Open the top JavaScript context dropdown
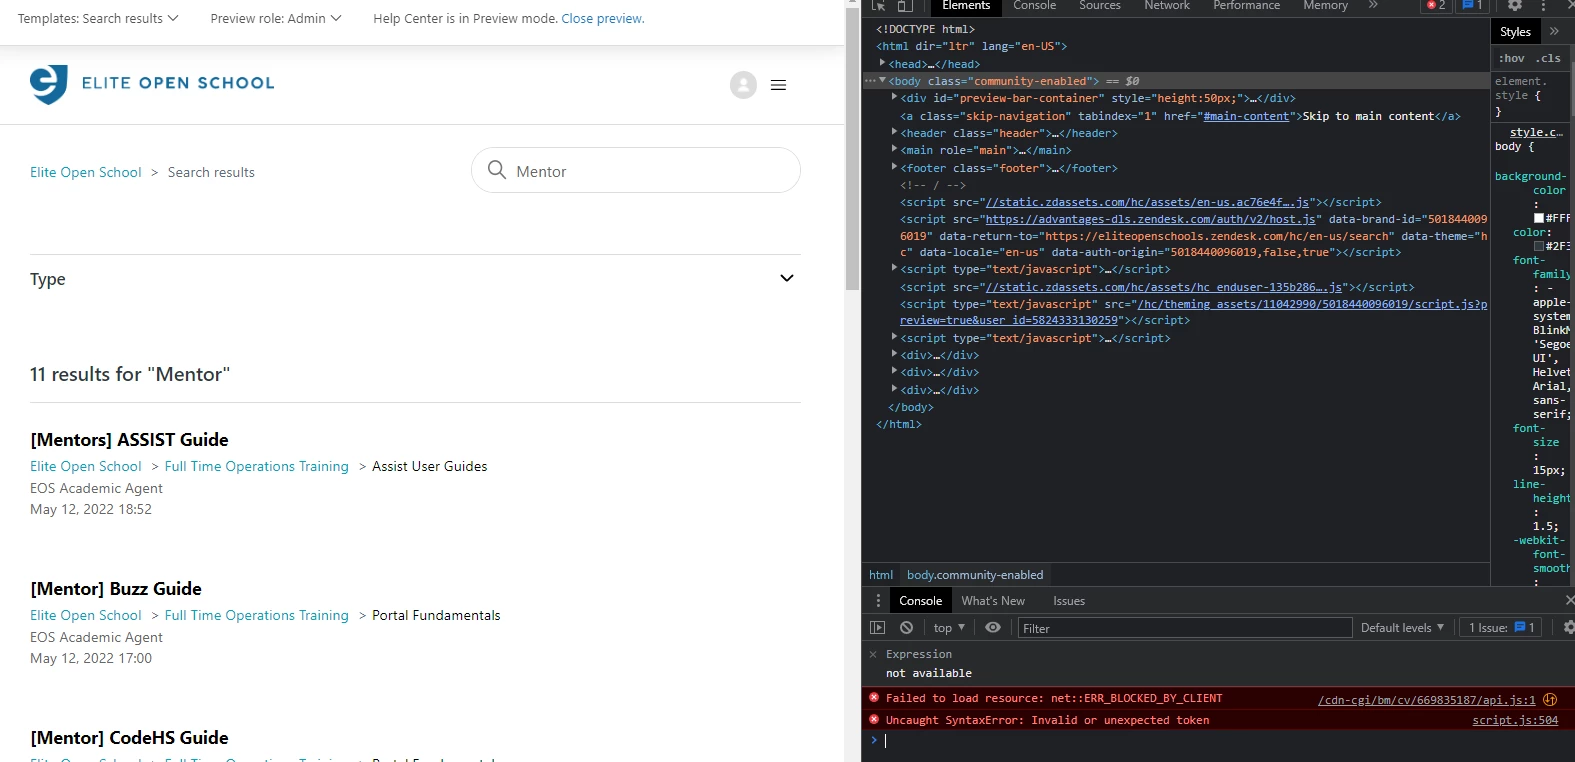Image resolution: width=1575 pixels, height=762 pixels. pyautogui.click(x=949, y=628)
